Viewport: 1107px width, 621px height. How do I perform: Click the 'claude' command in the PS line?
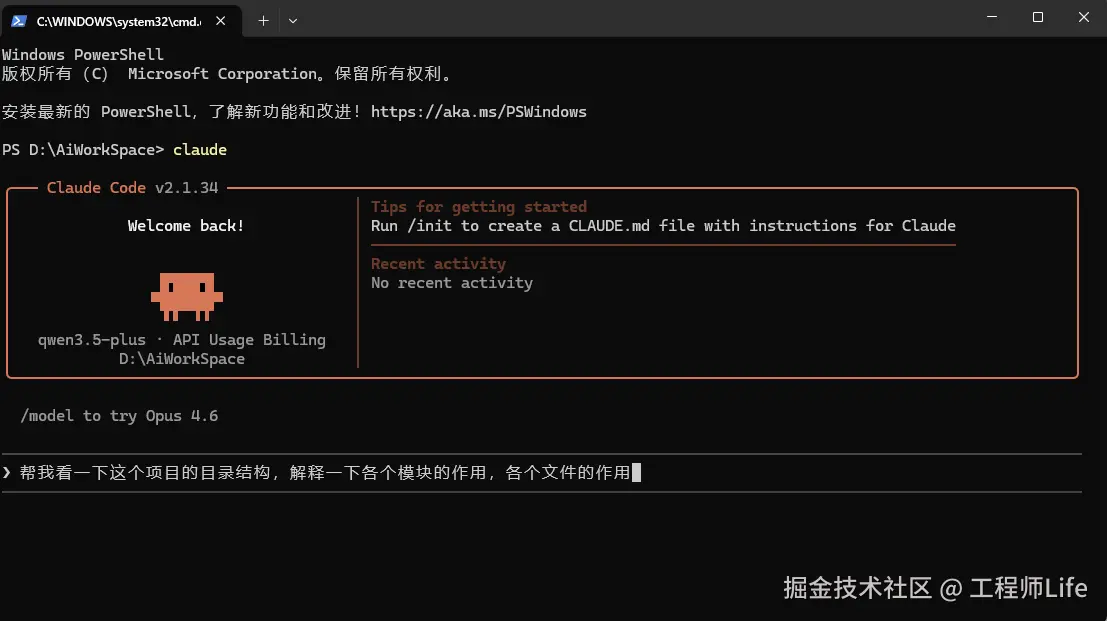pyautogui.click(x=200, y=150)
